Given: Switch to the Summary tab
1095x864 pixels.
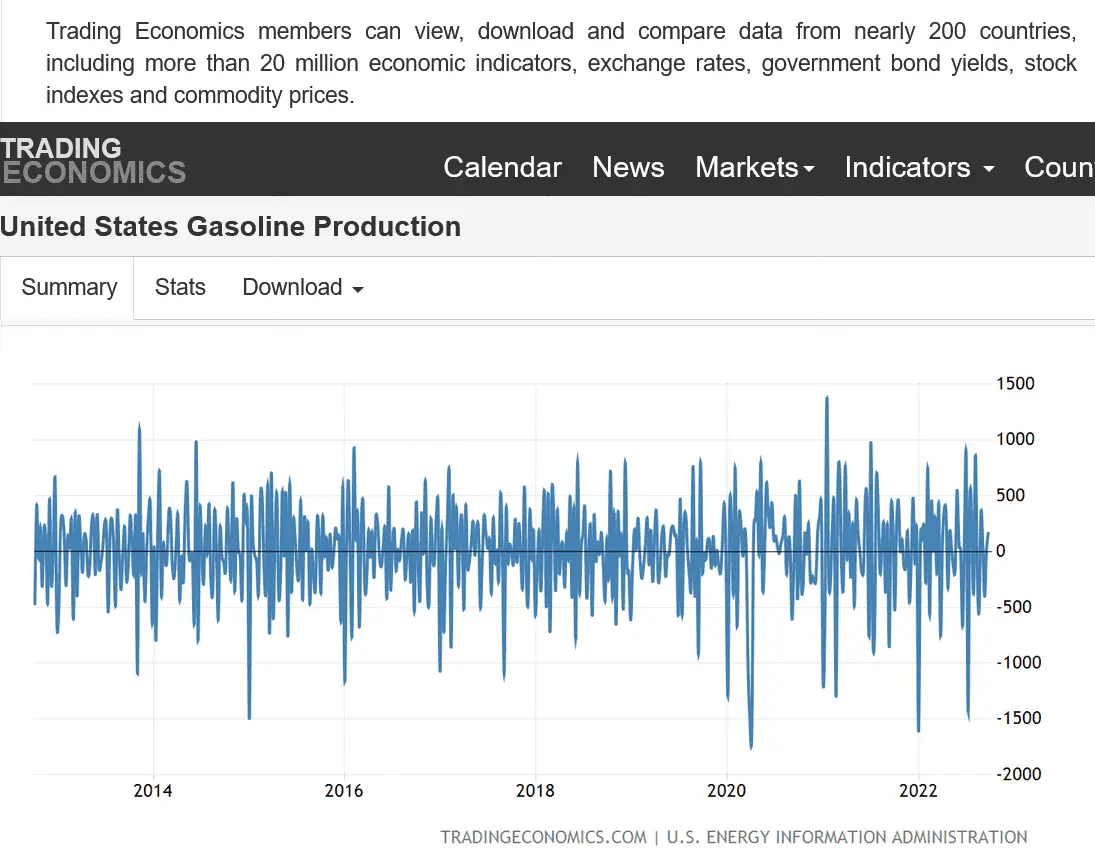Looking at the screenshot, I should click(69, 288).
